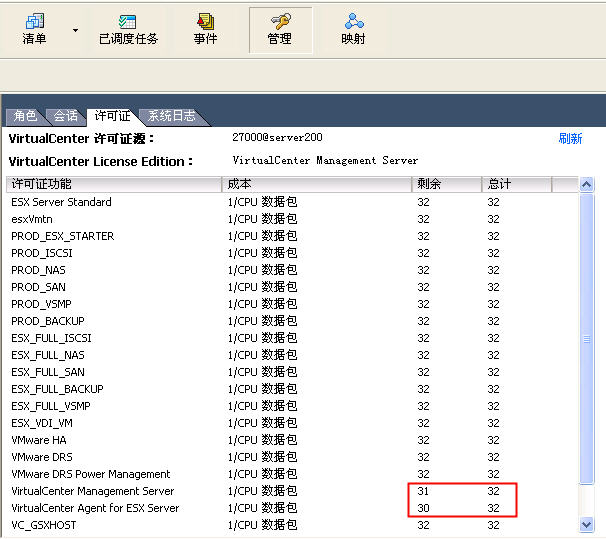Screen dimensions: 606x539
Task: Open 已调度任务 scheduled tasks view
Action: tap(128, 29)
